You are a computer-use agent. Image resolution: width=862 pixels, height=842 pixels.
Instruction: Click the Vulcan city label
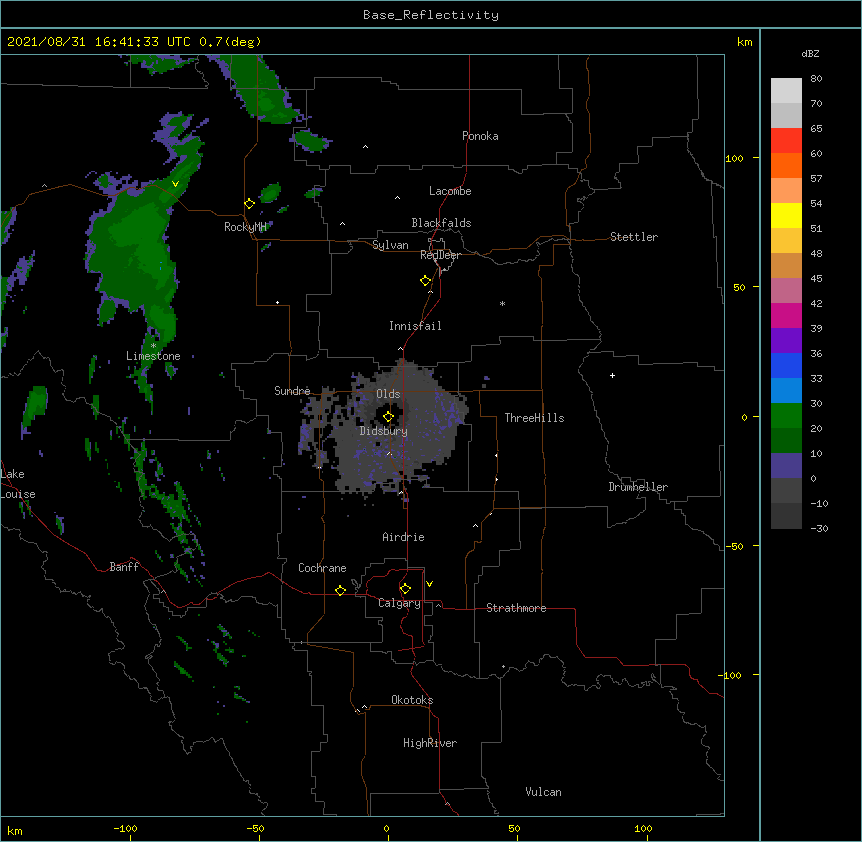click(543, 792)
